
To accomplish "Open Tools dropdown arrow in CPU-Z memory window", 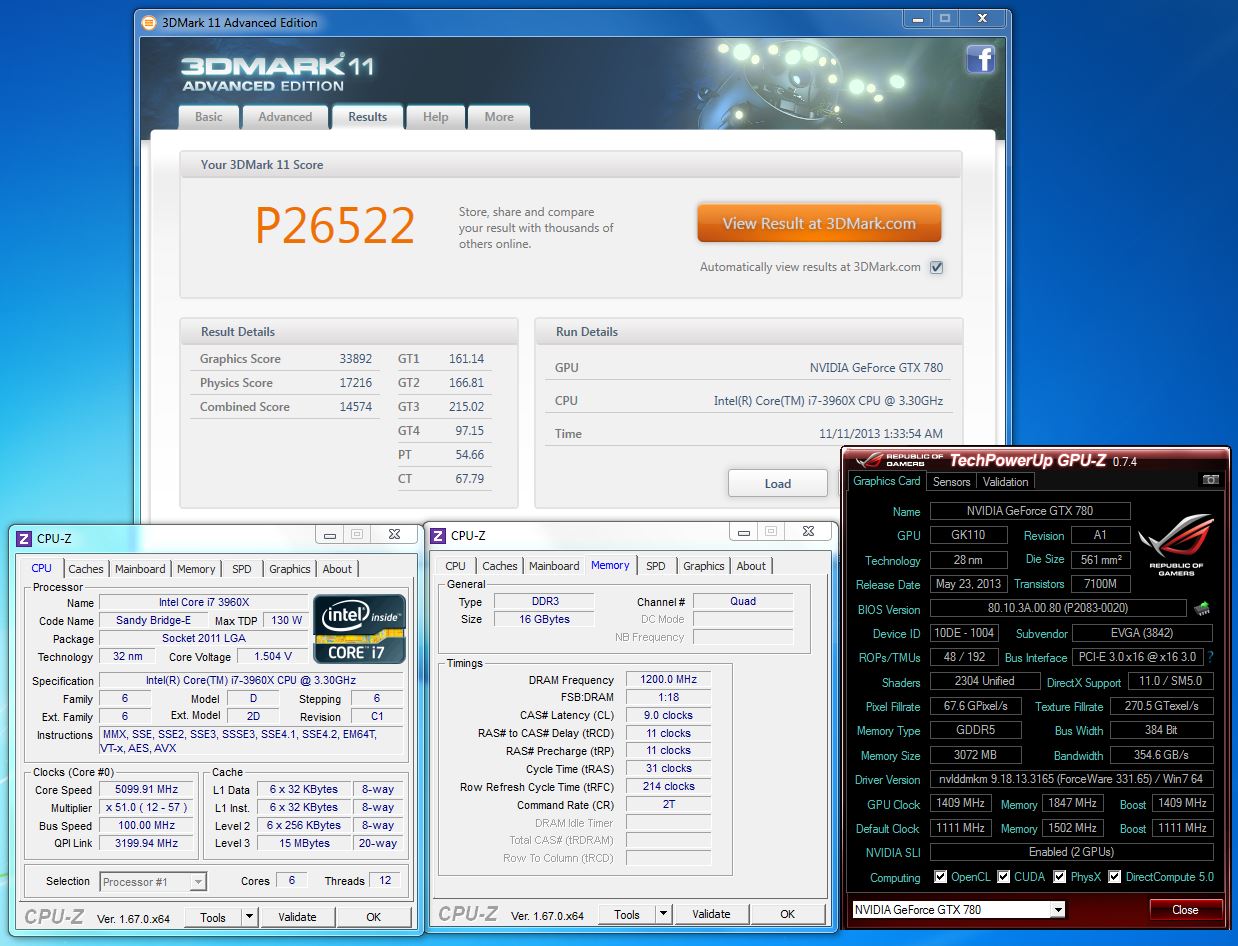I will 663,914.
